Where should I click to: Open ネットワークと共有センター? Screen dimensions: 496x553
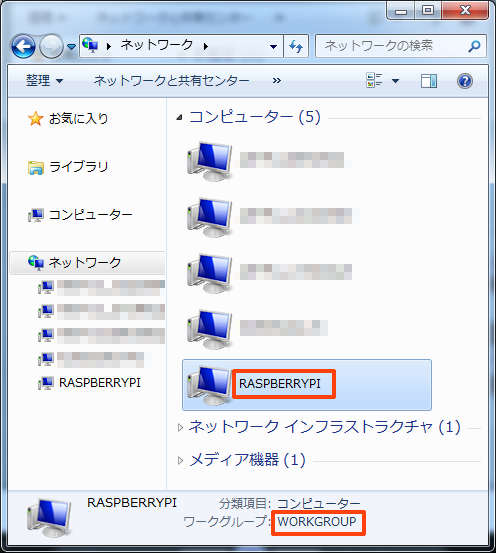click(172, 81)
